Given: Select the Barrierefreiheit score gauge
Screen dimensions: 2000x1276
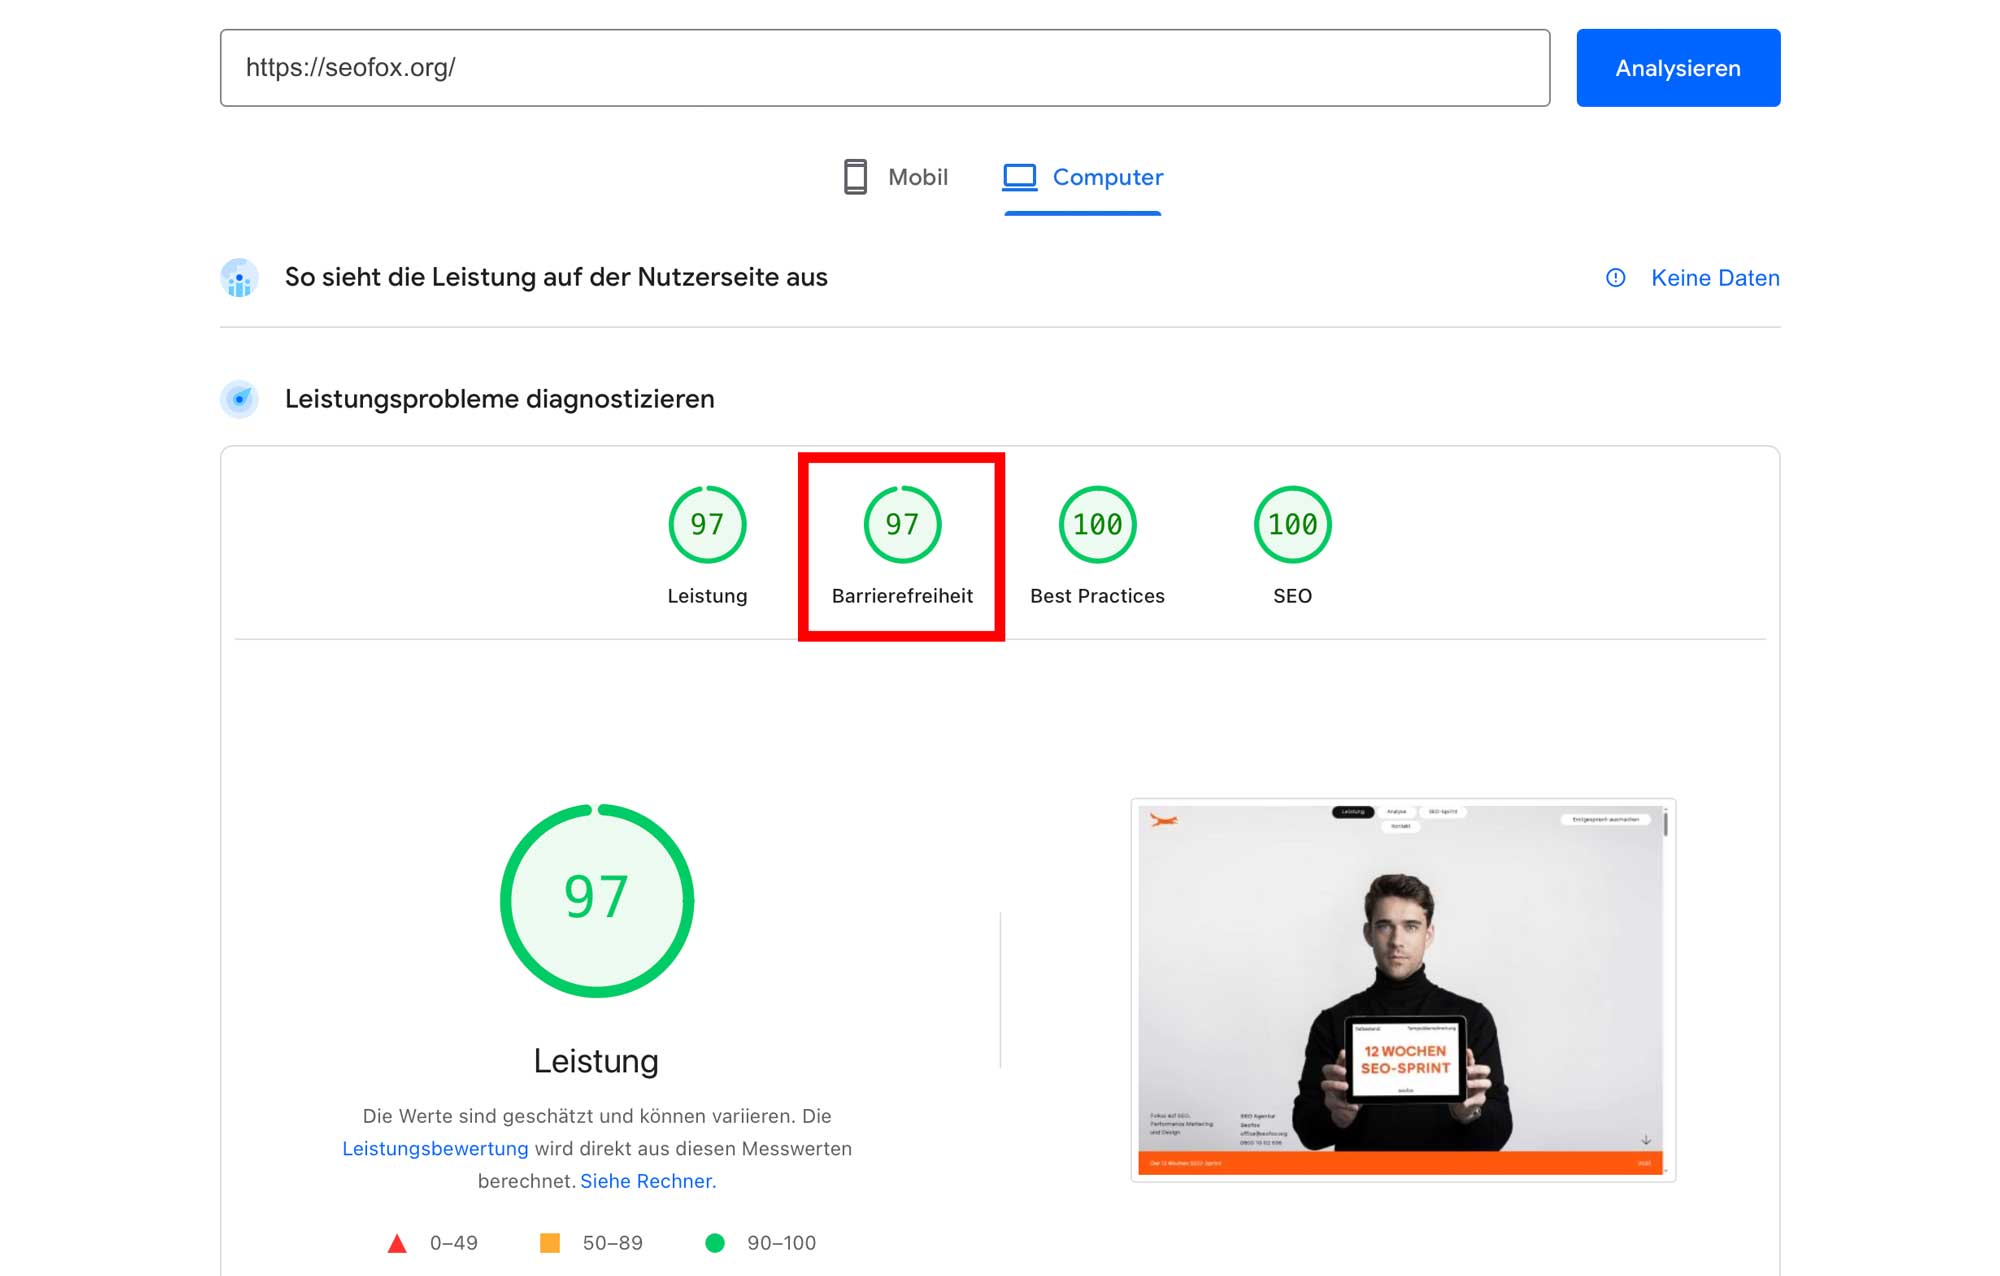Looking at the screenshot, I should 902,525.
